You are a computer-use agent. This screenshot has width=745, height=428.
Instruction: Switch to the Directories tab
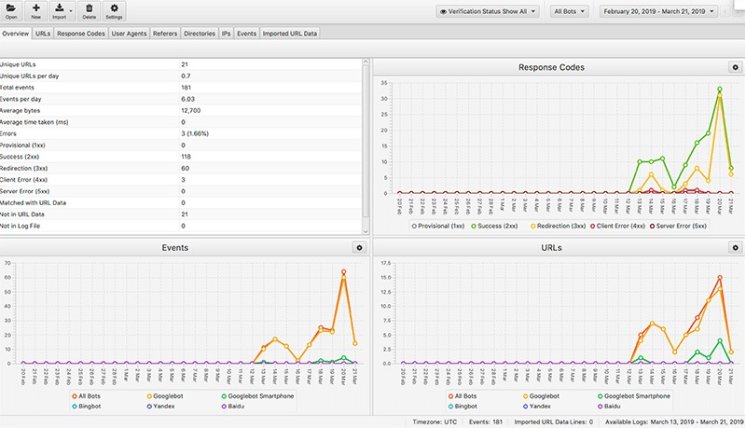click(200, 33)
